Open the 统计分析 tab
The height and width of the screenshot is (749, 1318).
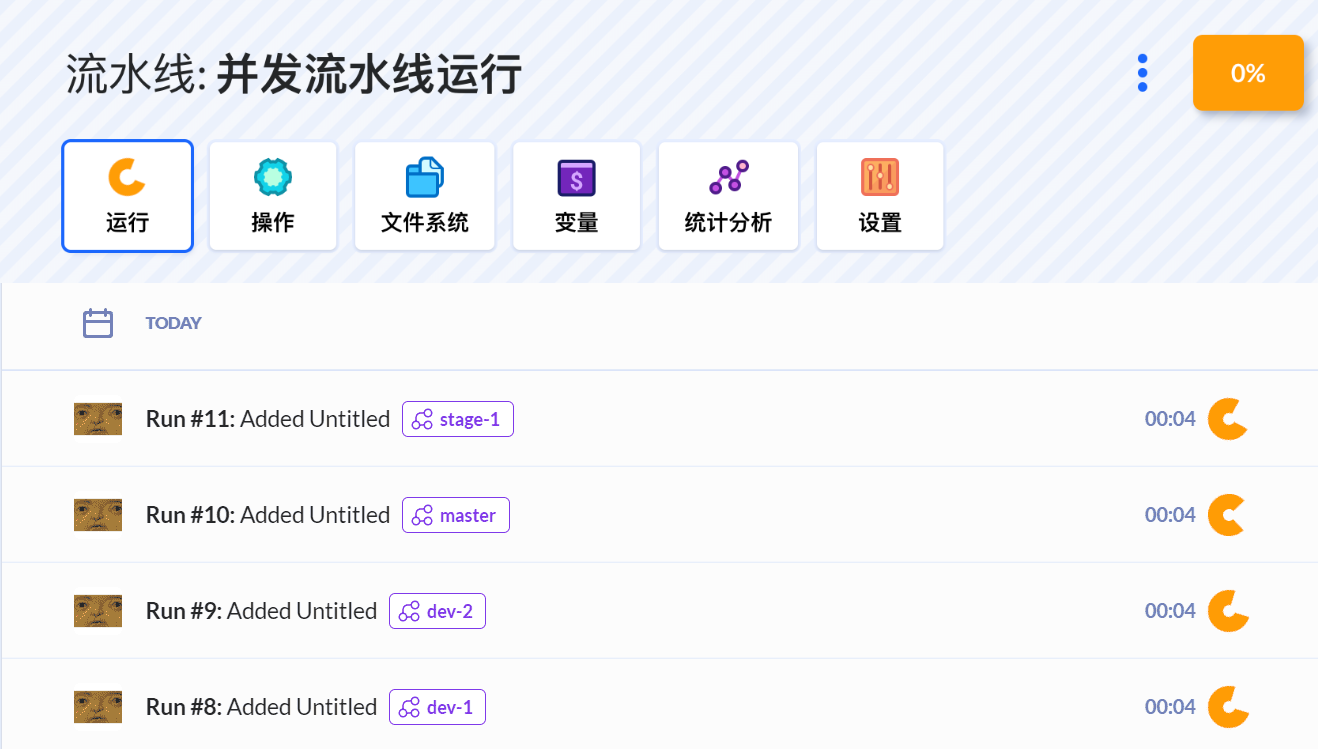point(728,196)
